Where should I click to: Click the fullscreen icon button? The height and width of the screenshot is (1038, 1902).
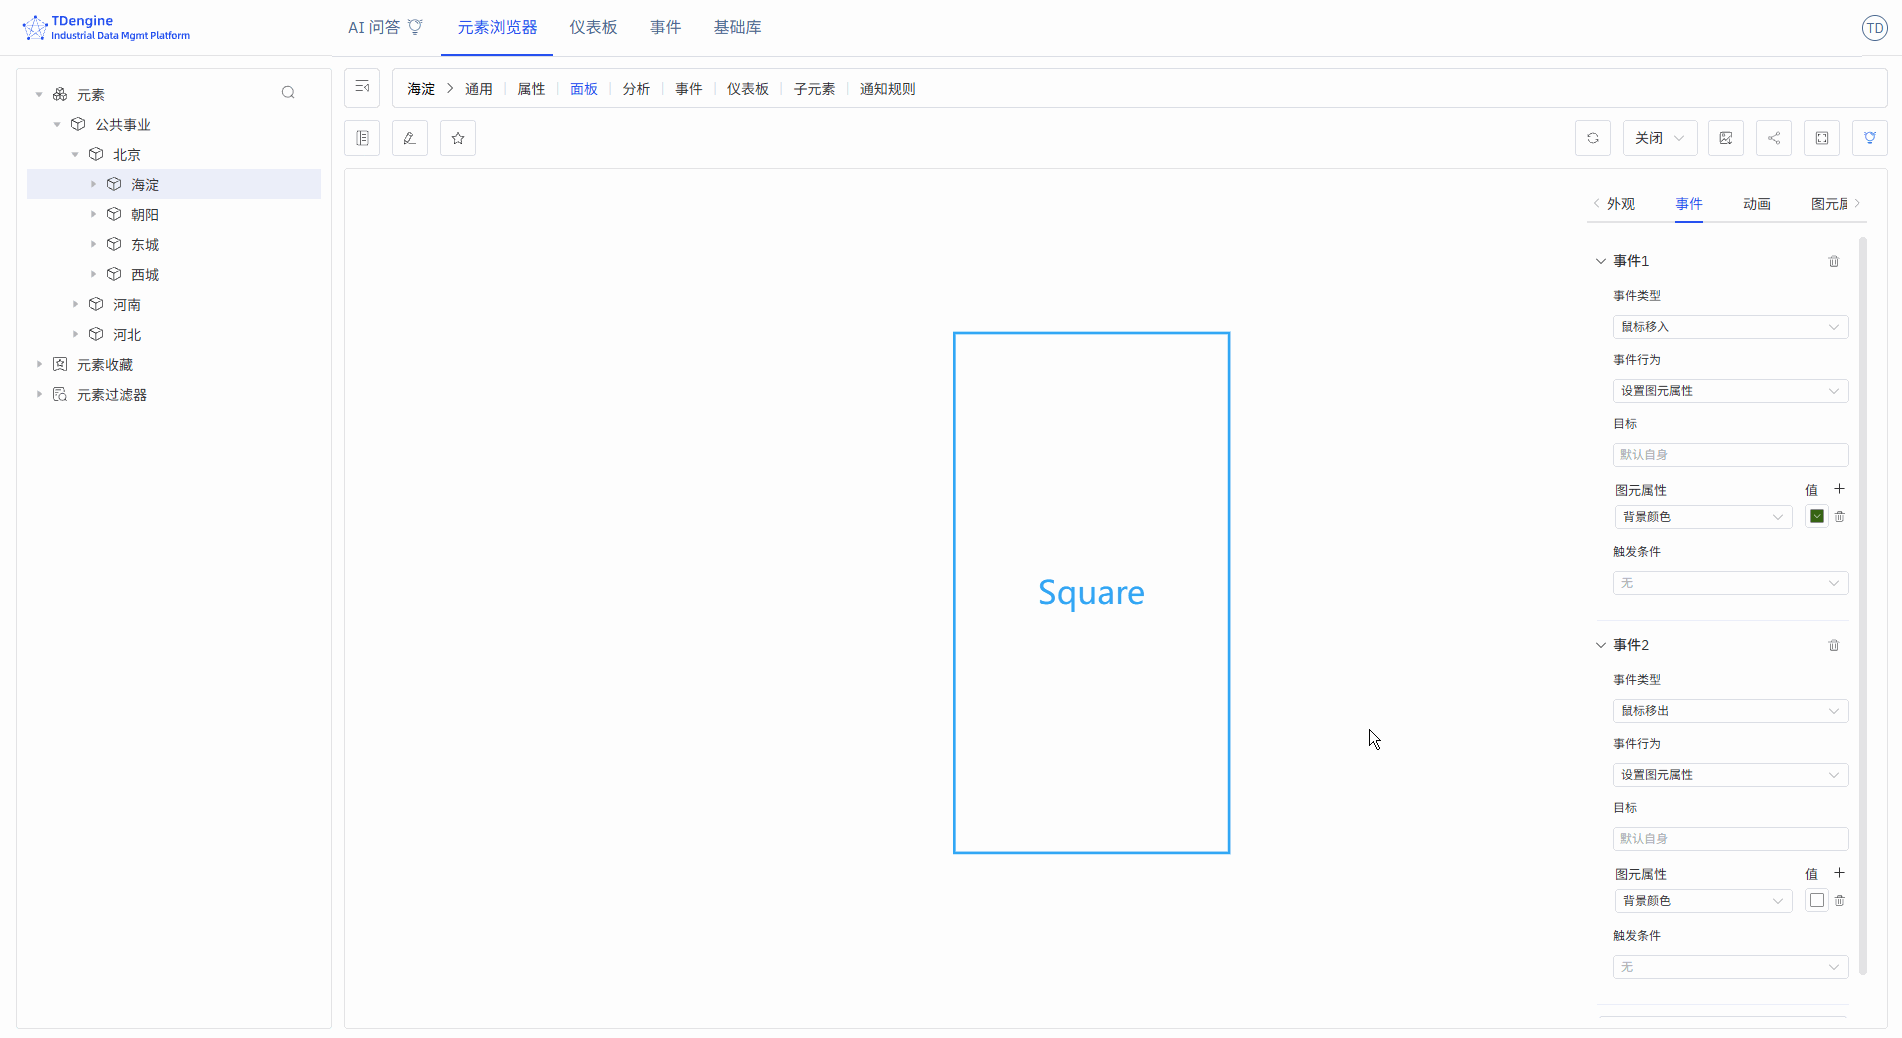tap(1822, 138)
